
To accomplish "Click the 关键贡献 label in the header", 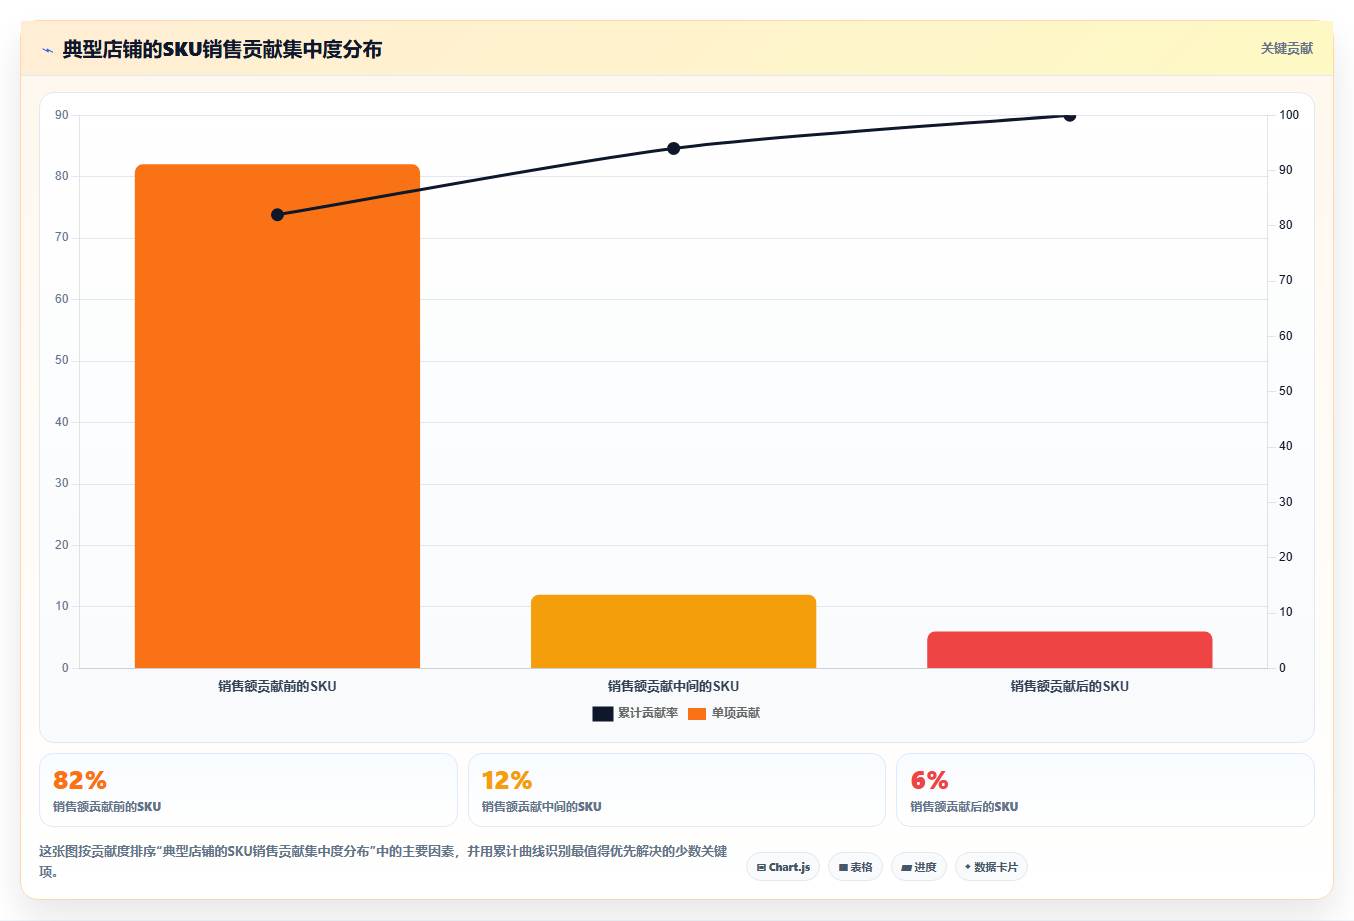I will pos(1286,48).
